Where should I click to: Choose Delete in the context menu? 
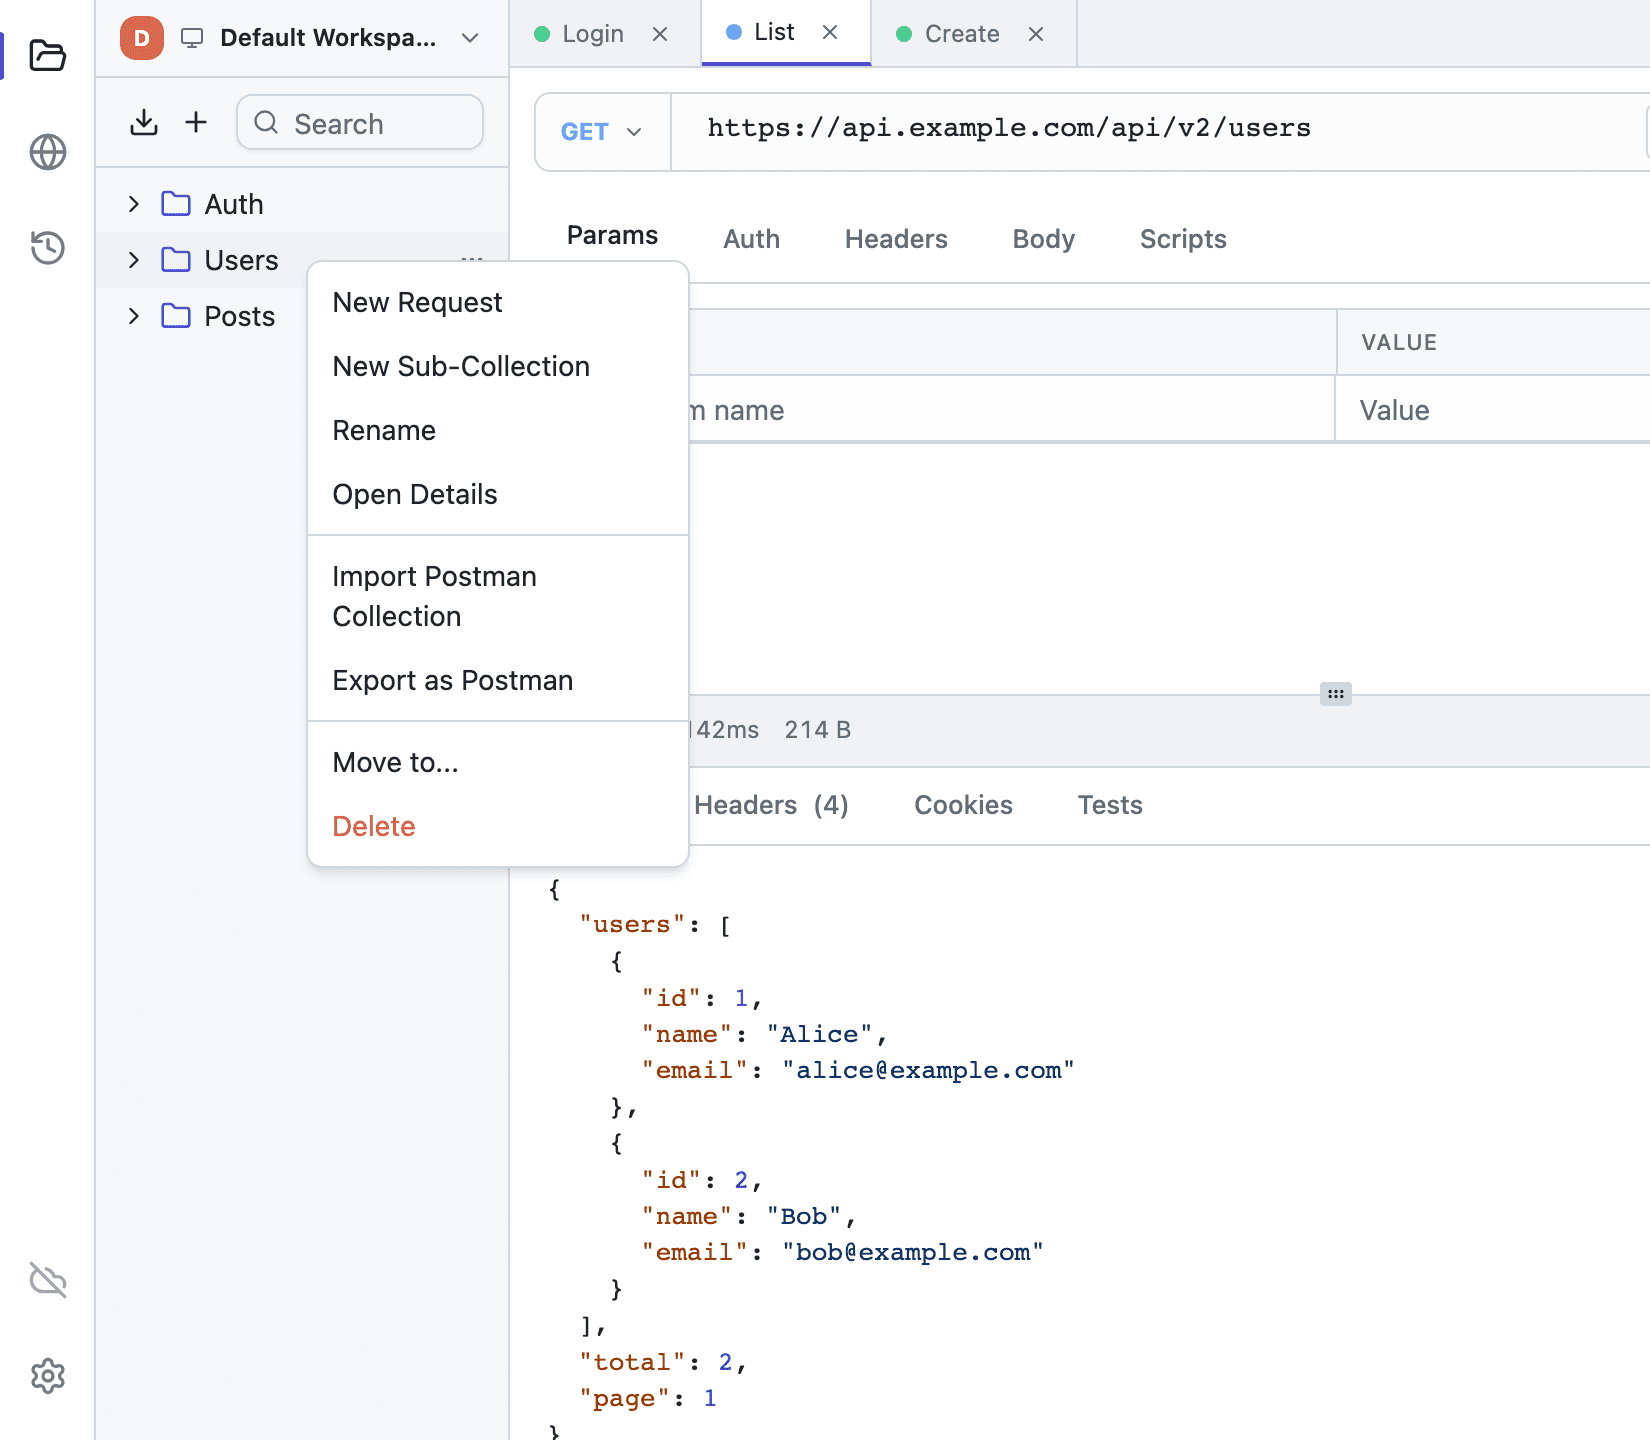498,826
